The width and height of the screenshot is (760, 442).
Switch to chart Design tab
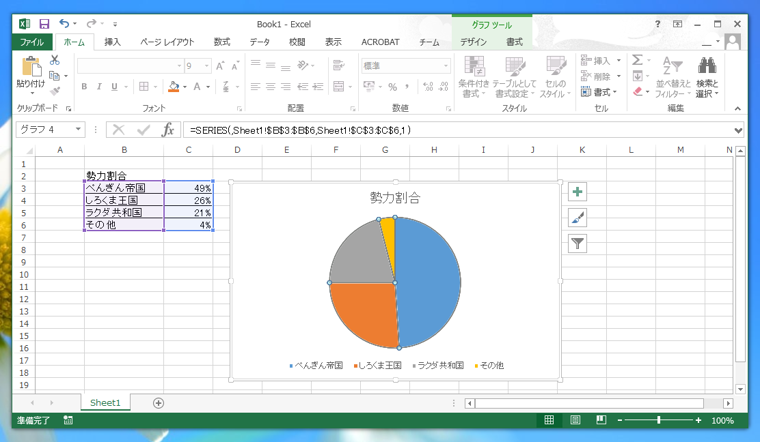pos(473,42)
